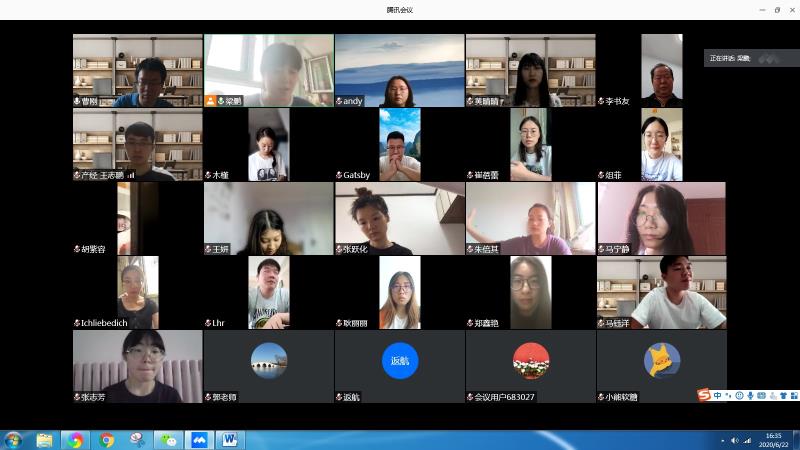Select the 返航 blue avatar tile
Viewport: 800px width, 450px height.
(399, 361)
